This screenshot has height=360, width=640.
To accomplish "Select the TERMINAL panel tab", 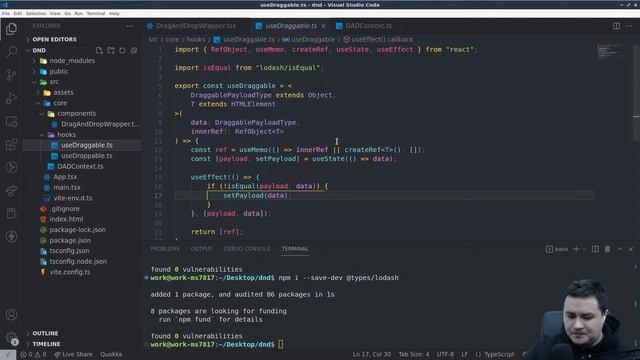I will click(x=295, y=249).
